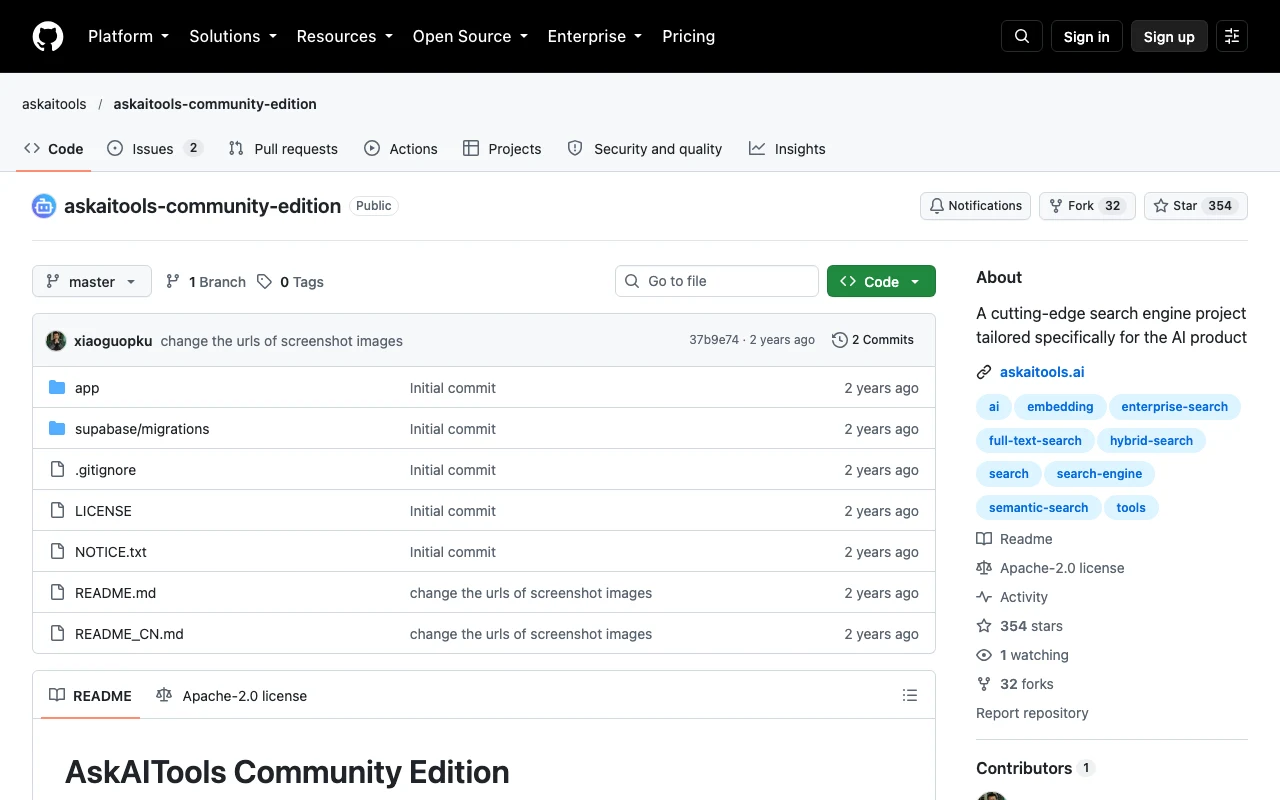Click the app folder icon
Screen dimensions: 1280x800
tap(57, 388)
